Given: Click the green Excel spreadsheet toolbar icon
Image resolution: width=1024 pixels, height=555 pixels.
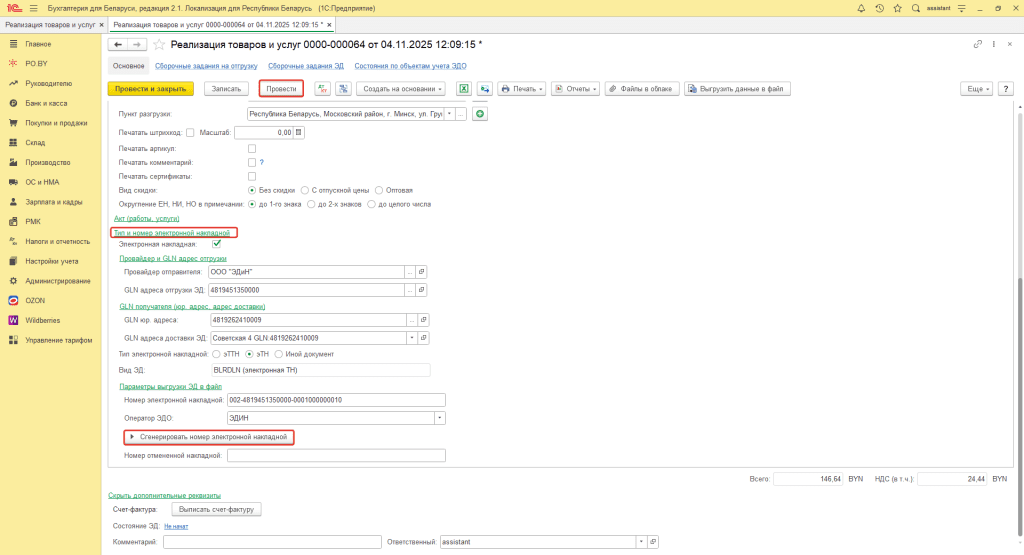Looking at the screenshot, I should [464, 89].
